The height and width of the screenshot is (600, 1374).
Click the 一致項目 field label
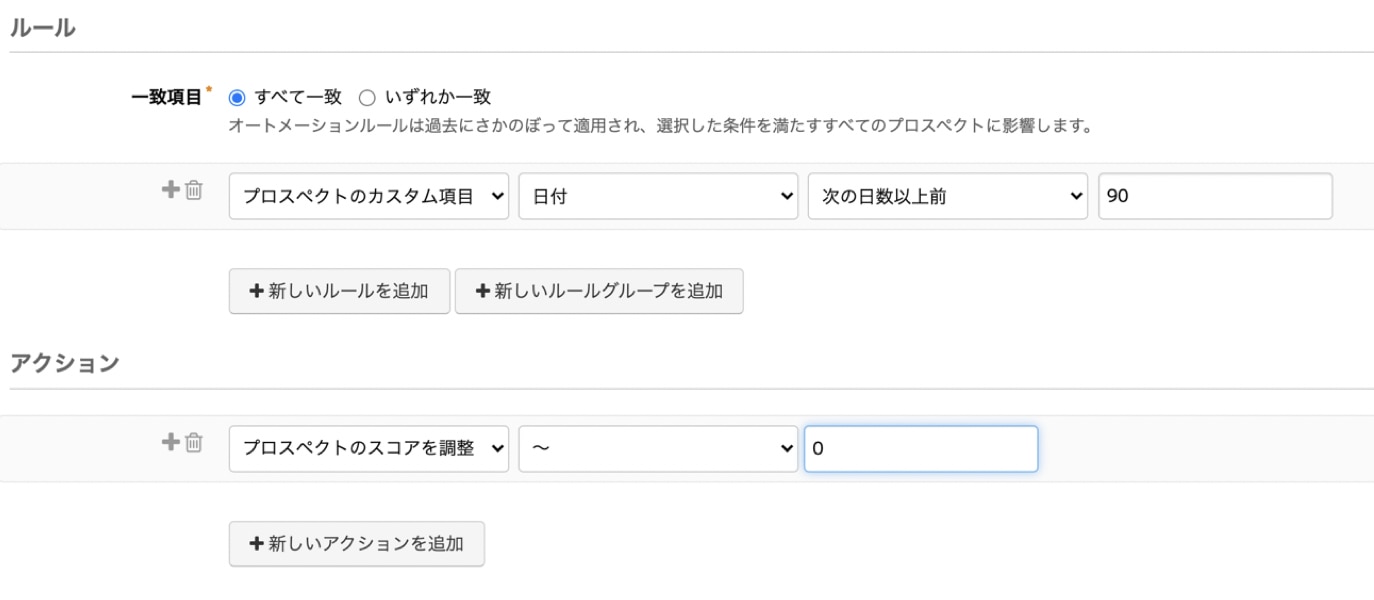point(167,98)
